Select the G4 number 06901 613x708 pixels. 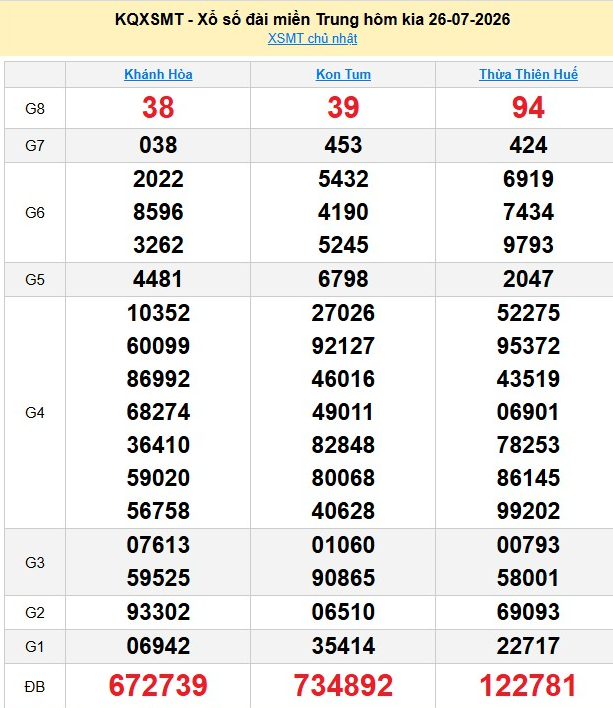point(528,412)
